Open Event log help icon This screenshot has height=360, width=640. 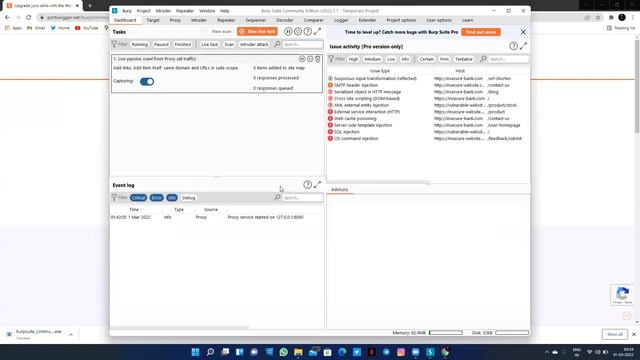[x=308, y=184]
